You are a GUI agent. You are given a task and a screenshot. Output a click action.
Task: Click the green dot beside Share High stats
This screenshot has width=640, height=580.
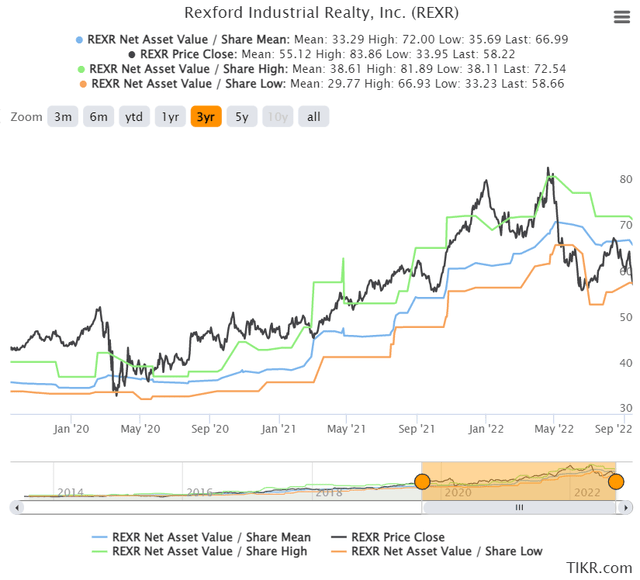(x=80, y=69)
